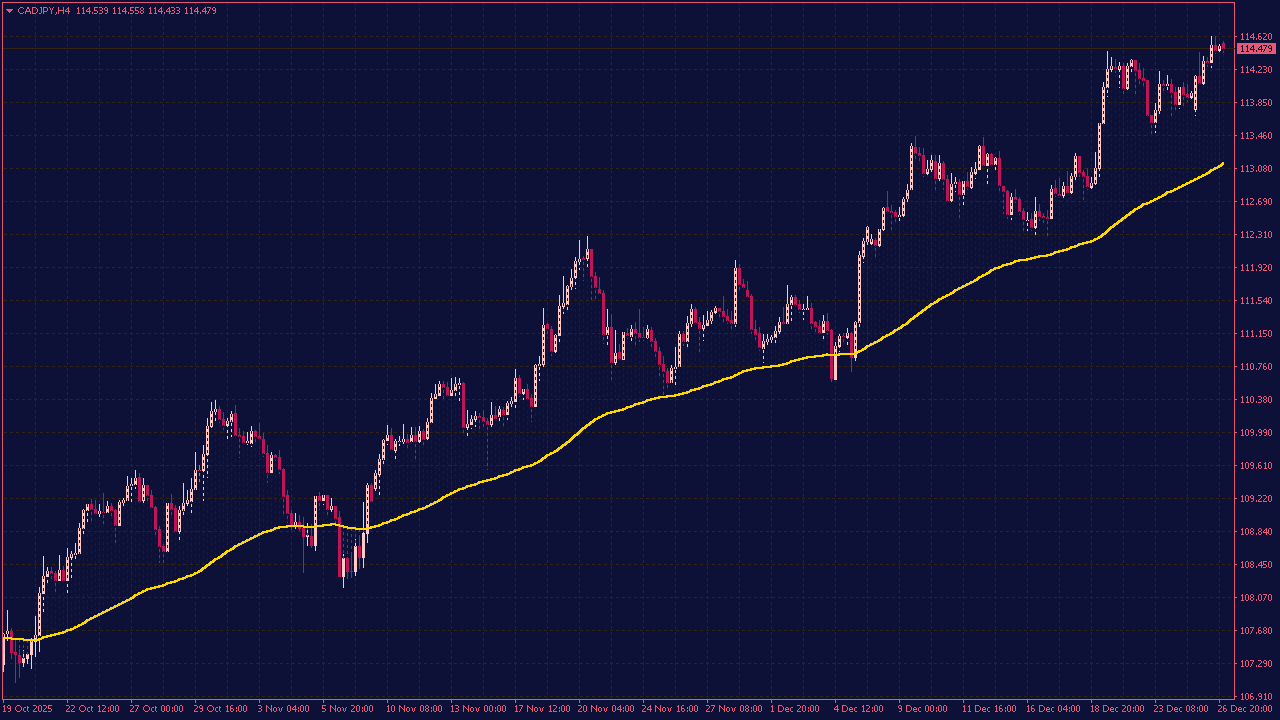Expand the CADJPY chart window dropdown arrow
Image resolution: width=1280 pixels, height=720 pixels.
pos(9,10)
